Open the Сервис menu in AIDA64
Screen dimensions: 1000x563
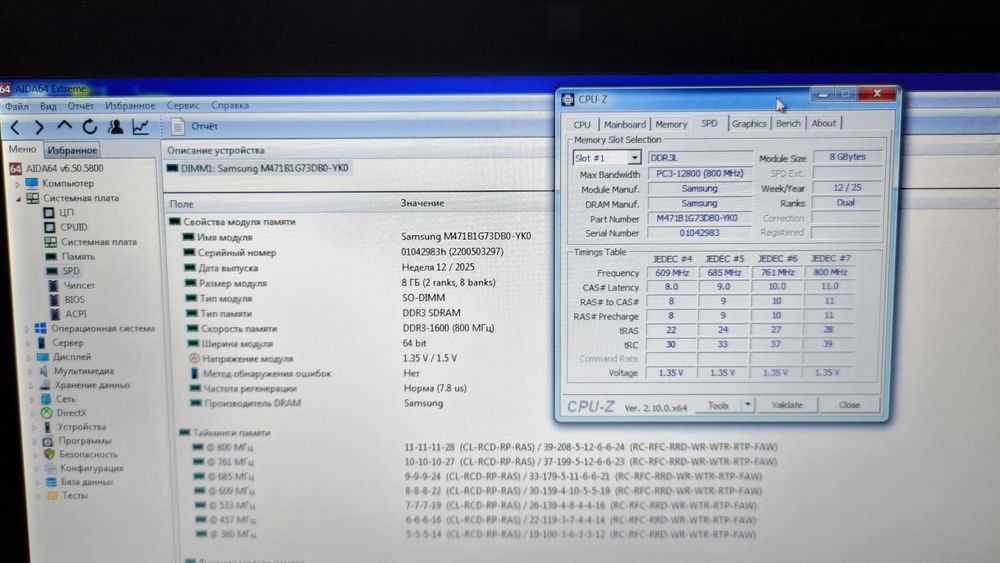[x=183, y=105]
